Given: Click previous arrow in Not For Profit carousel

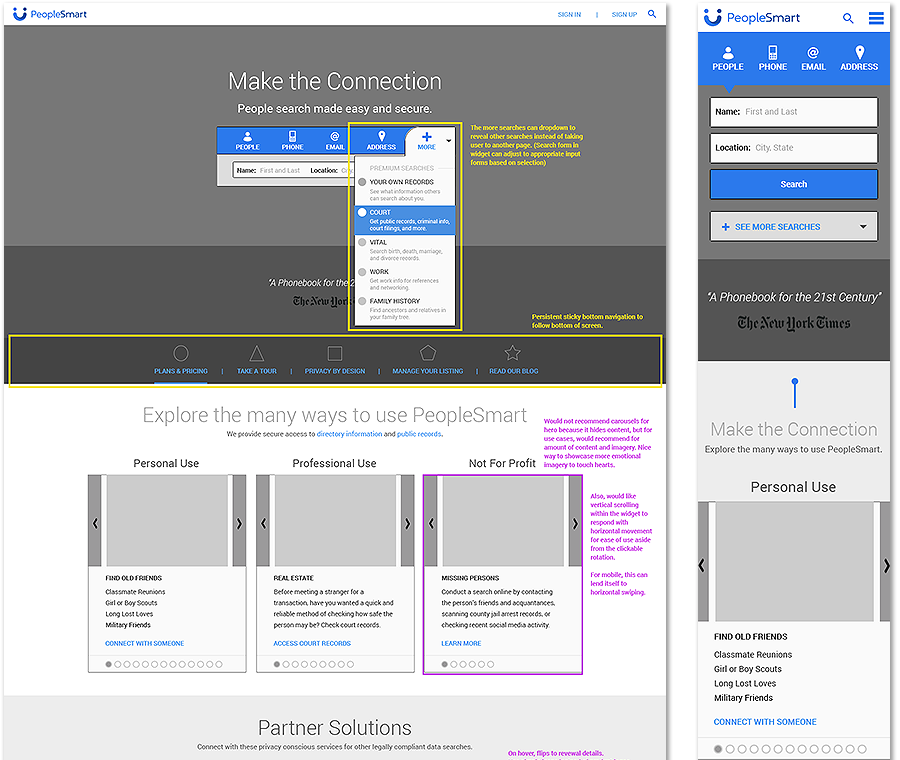Looking at the screenshot, I should [x=431, y=523].
